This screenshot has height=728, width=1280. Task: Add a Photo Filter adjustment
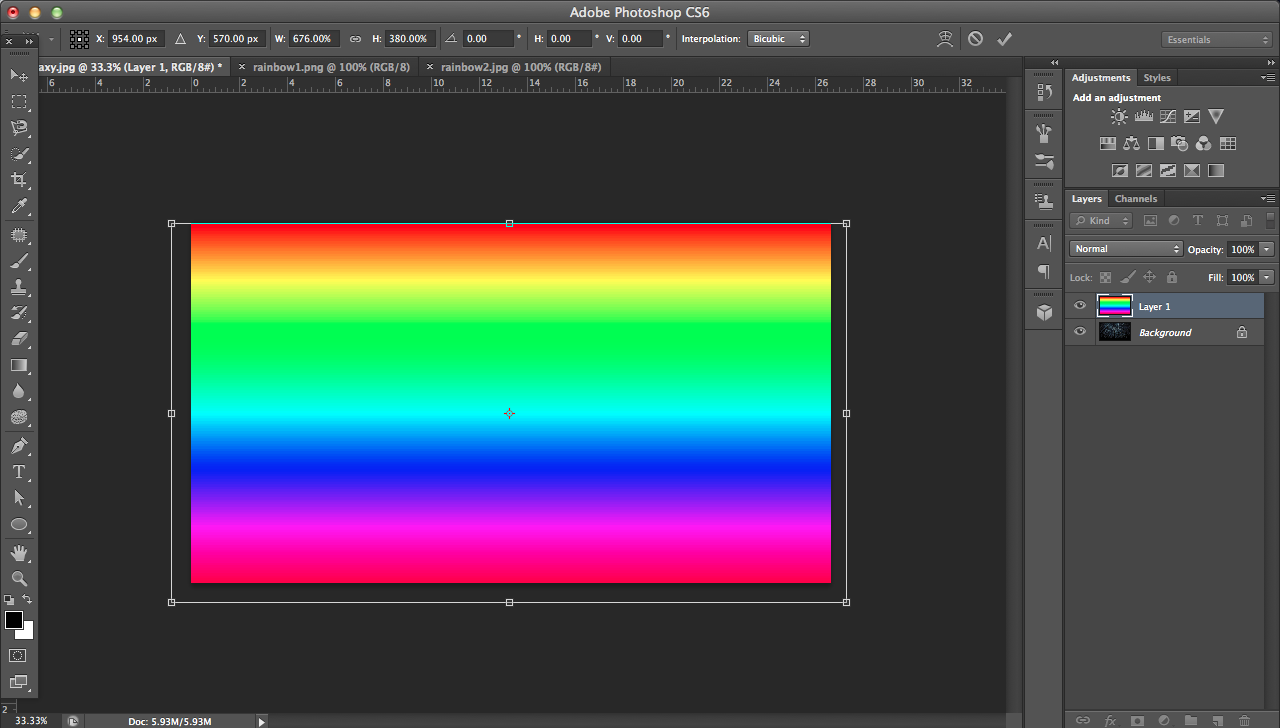coord(1179,144)
